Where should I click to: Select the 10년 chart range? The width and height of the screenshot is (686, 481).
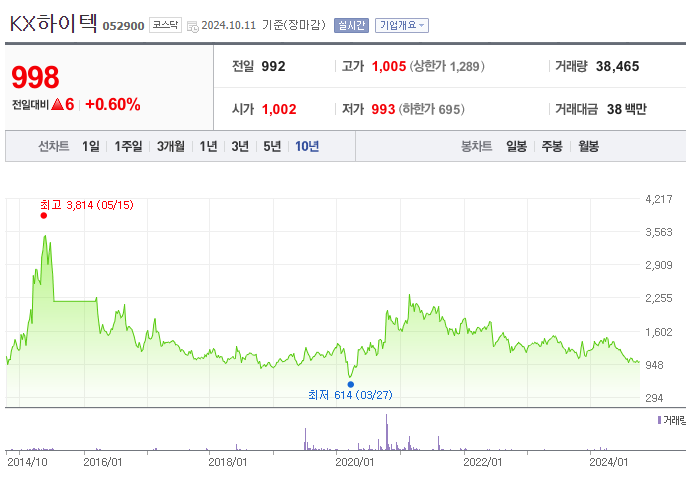pos(307,146)
